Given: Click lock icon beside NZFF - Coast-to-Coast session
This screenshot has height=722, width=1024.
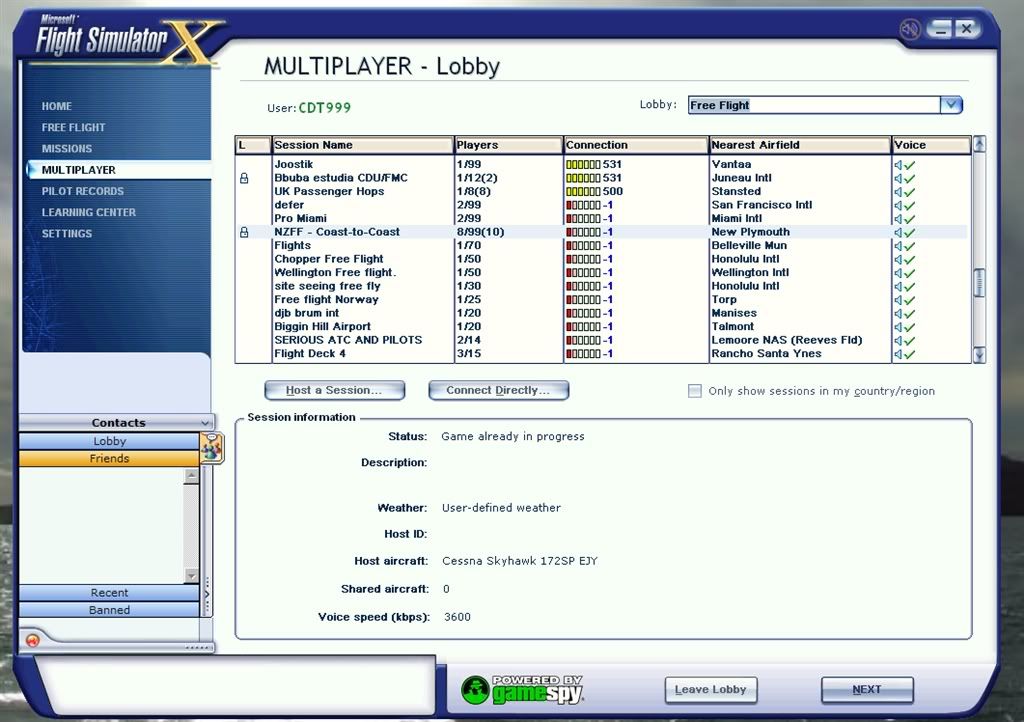Looking at the screenshot, I should [243, 232].
